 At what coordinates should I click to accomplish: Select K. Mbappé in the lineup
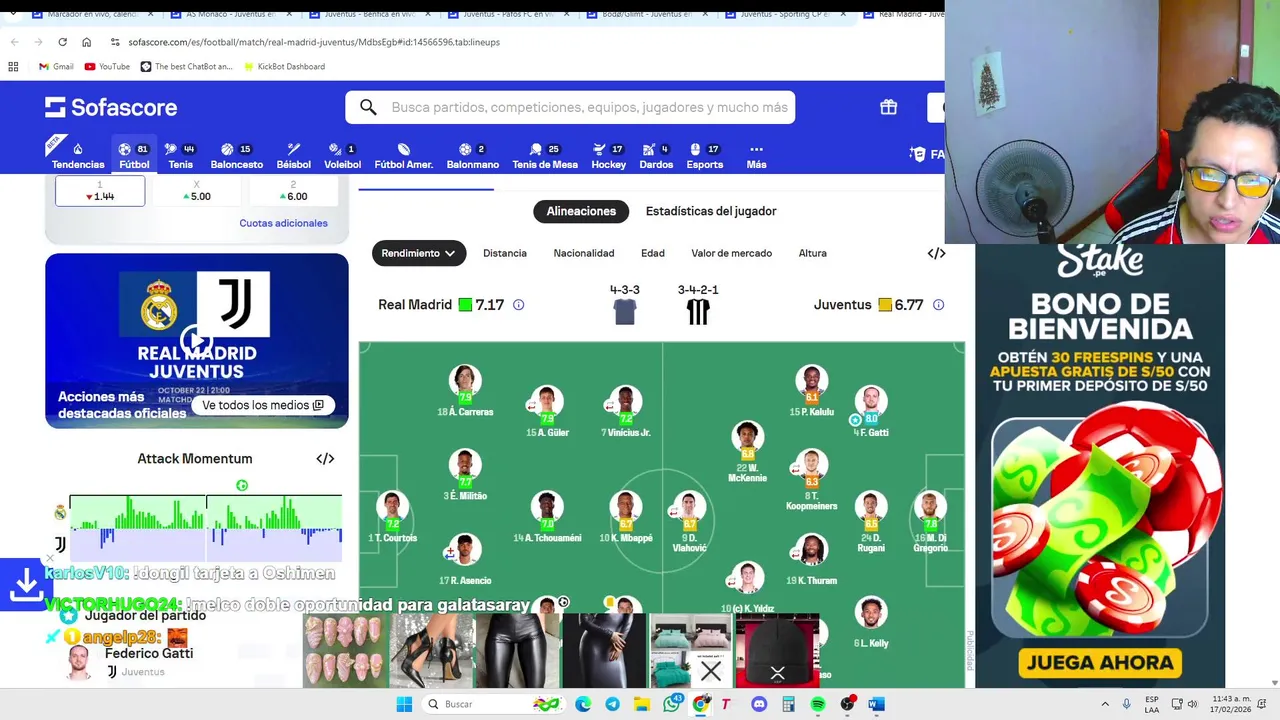pyautogui.click(x=626, y=516)
